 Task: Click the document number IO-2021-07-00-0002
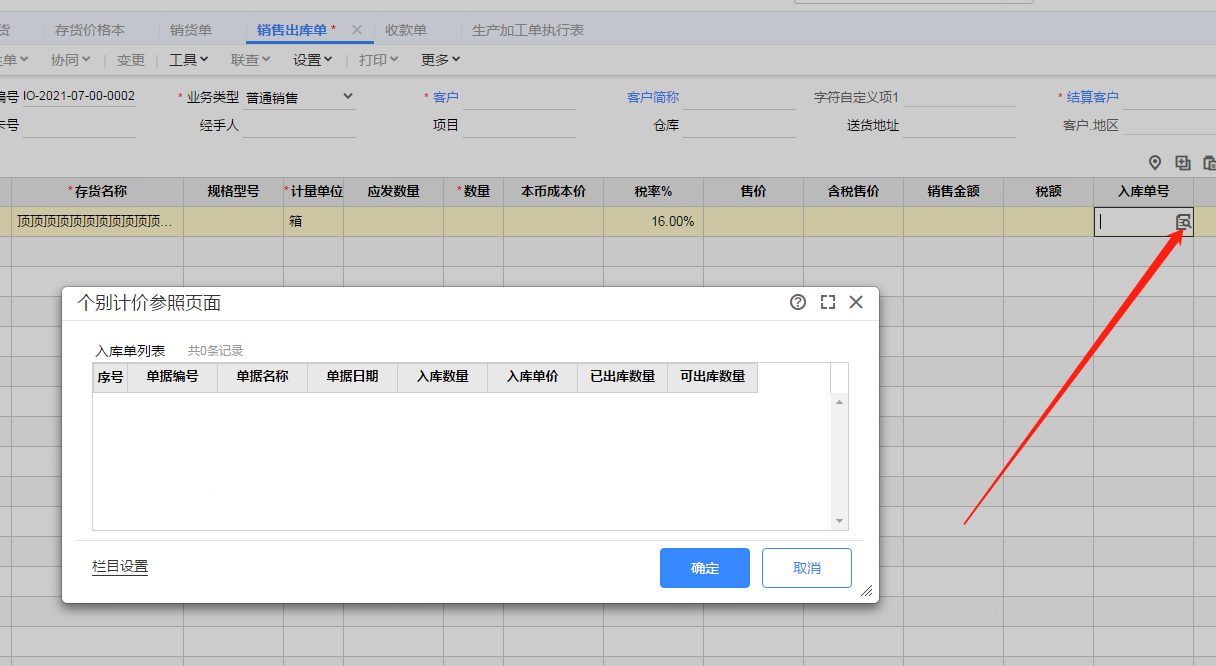78,96
